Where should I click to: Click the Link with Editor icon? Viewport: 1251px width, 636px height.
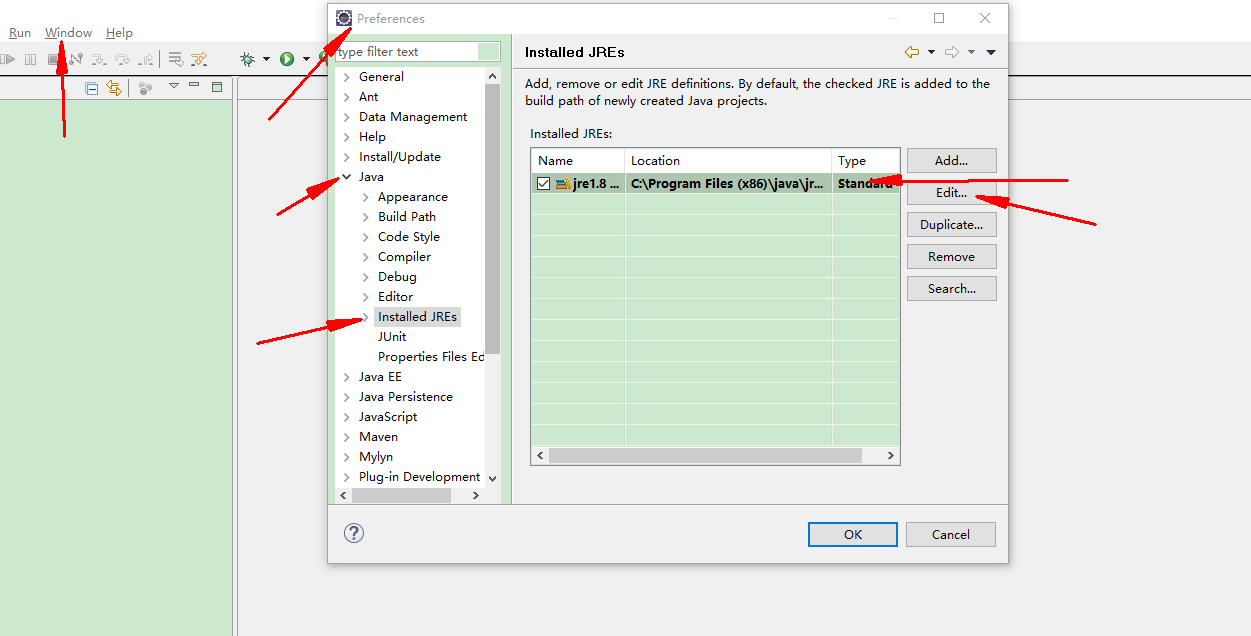tap(114, 87)
